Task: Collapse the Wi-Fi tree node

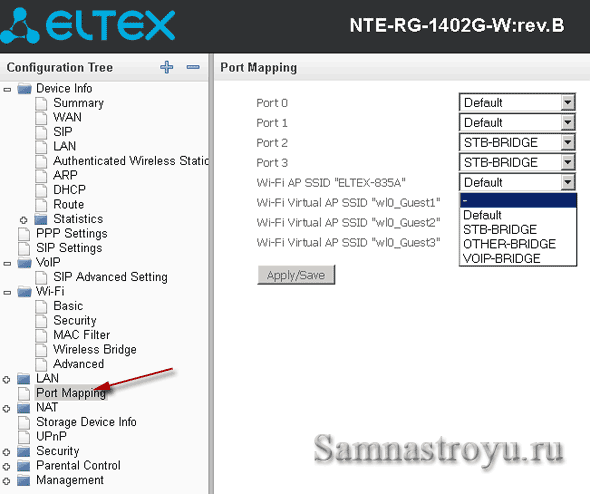Action: (7, 293)
